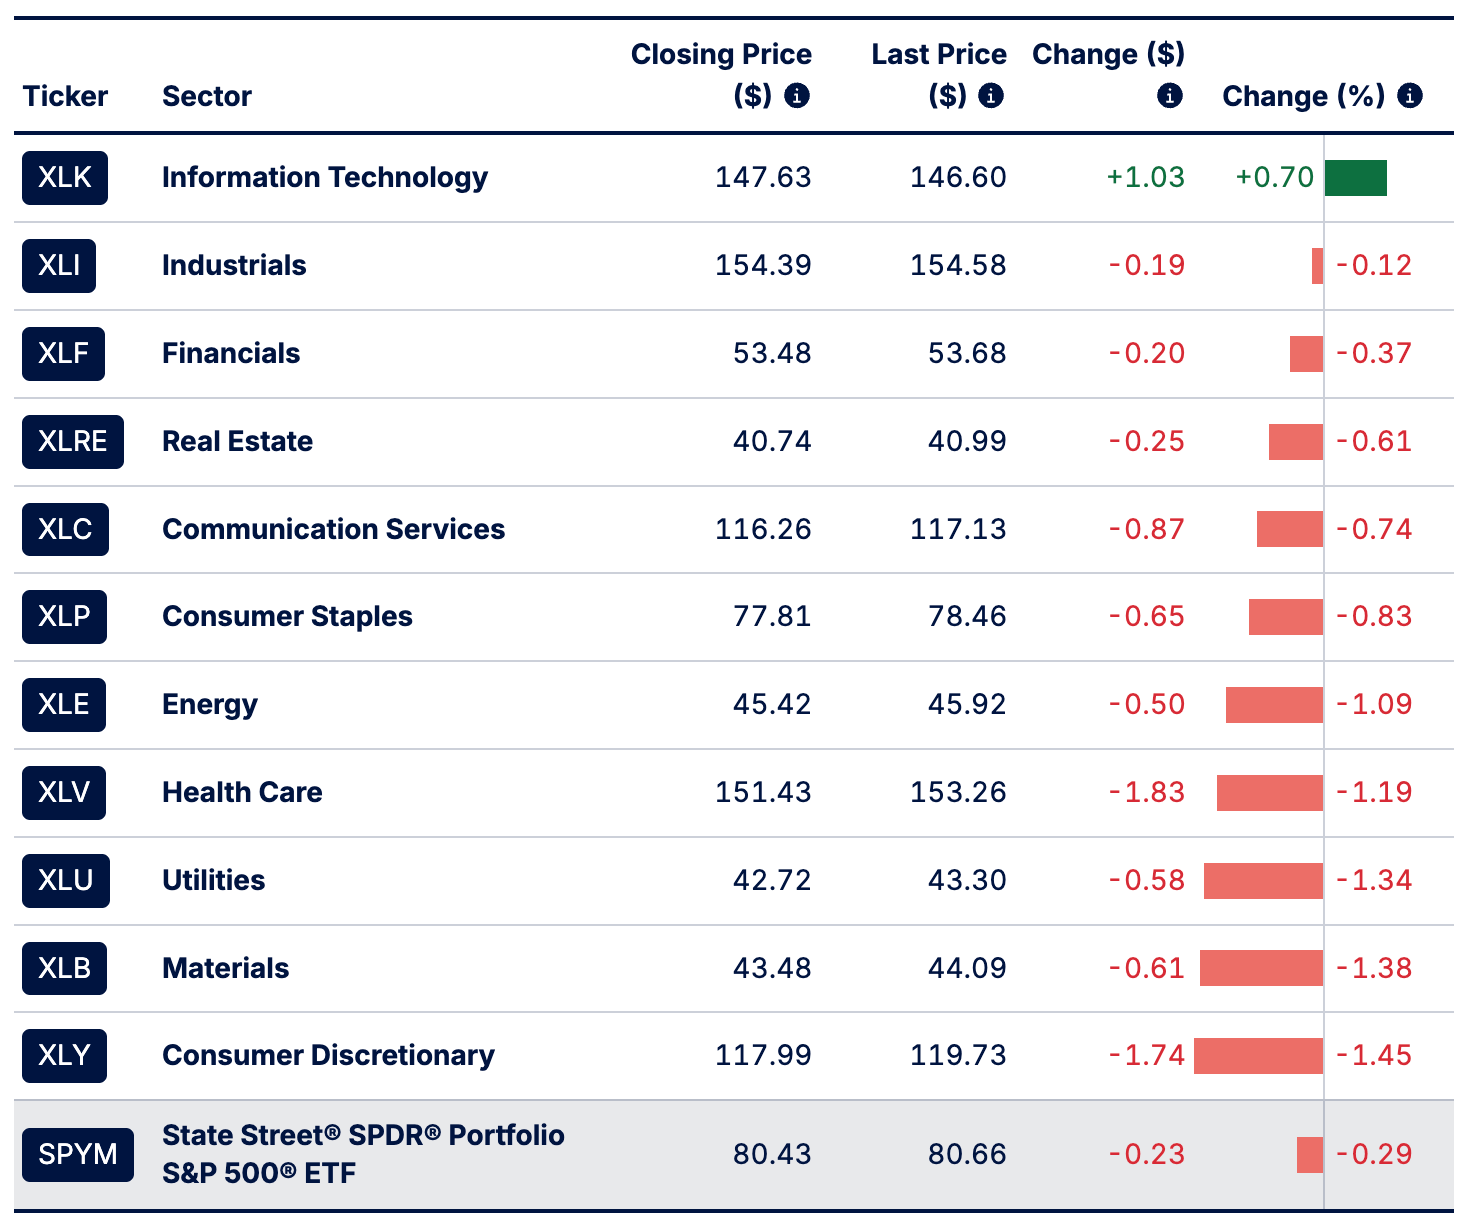Click the Last Price info icon
The width and height of the screenshot is (1466, 1232).
tap(991, 96)
